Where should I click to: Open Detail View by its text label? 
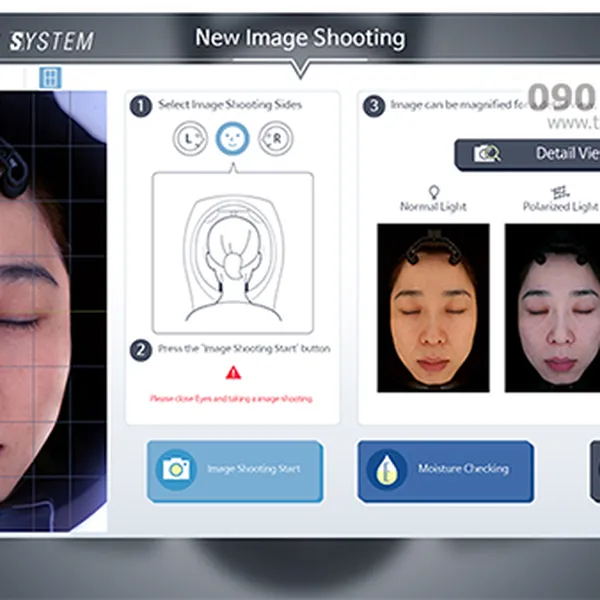tap(565, 154)
